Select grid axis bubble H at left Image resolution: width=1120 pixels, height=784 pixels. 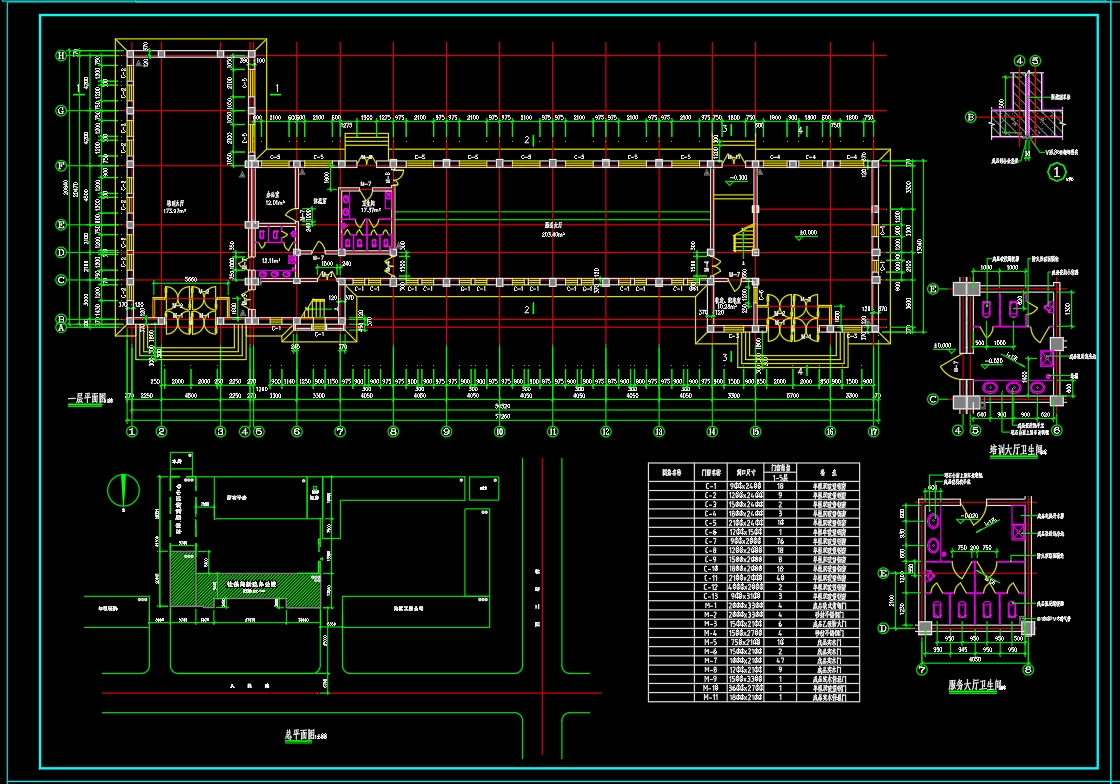coord(61,56)
